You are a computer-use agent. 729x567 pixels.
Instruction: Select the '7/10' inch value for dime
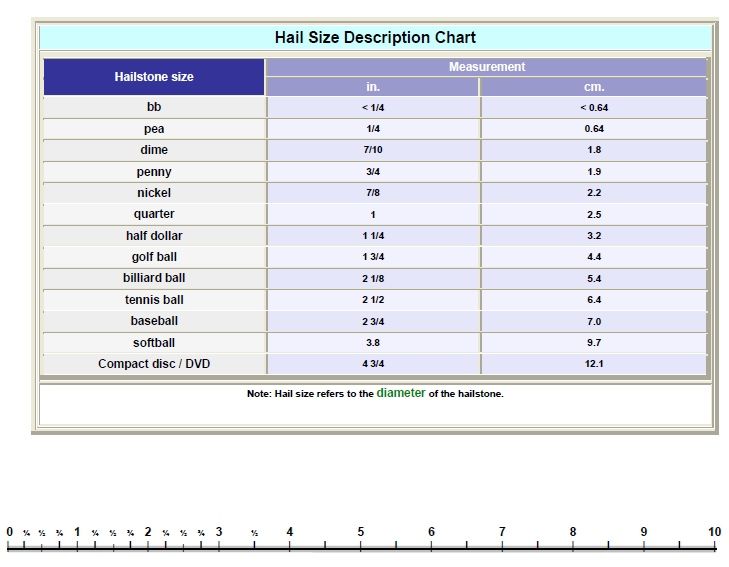click(x=373, y=150)
